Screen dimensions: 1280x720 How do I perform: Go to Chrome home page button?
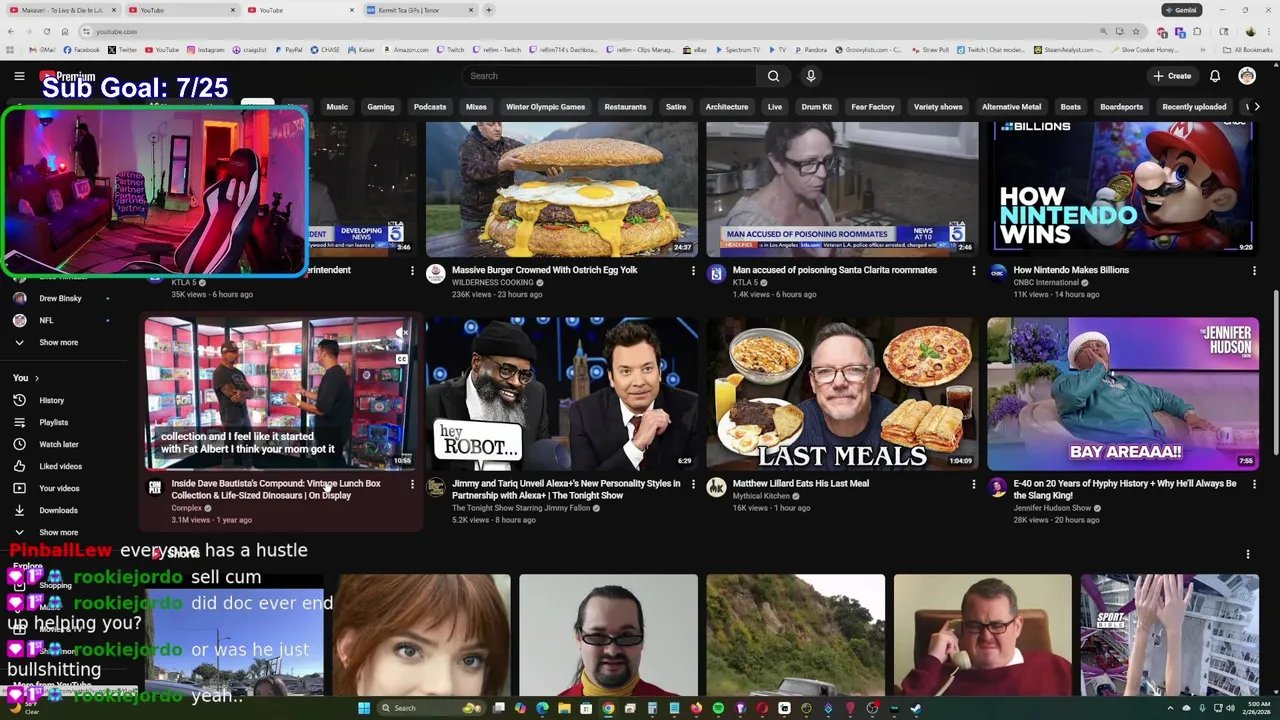(64, 31)
